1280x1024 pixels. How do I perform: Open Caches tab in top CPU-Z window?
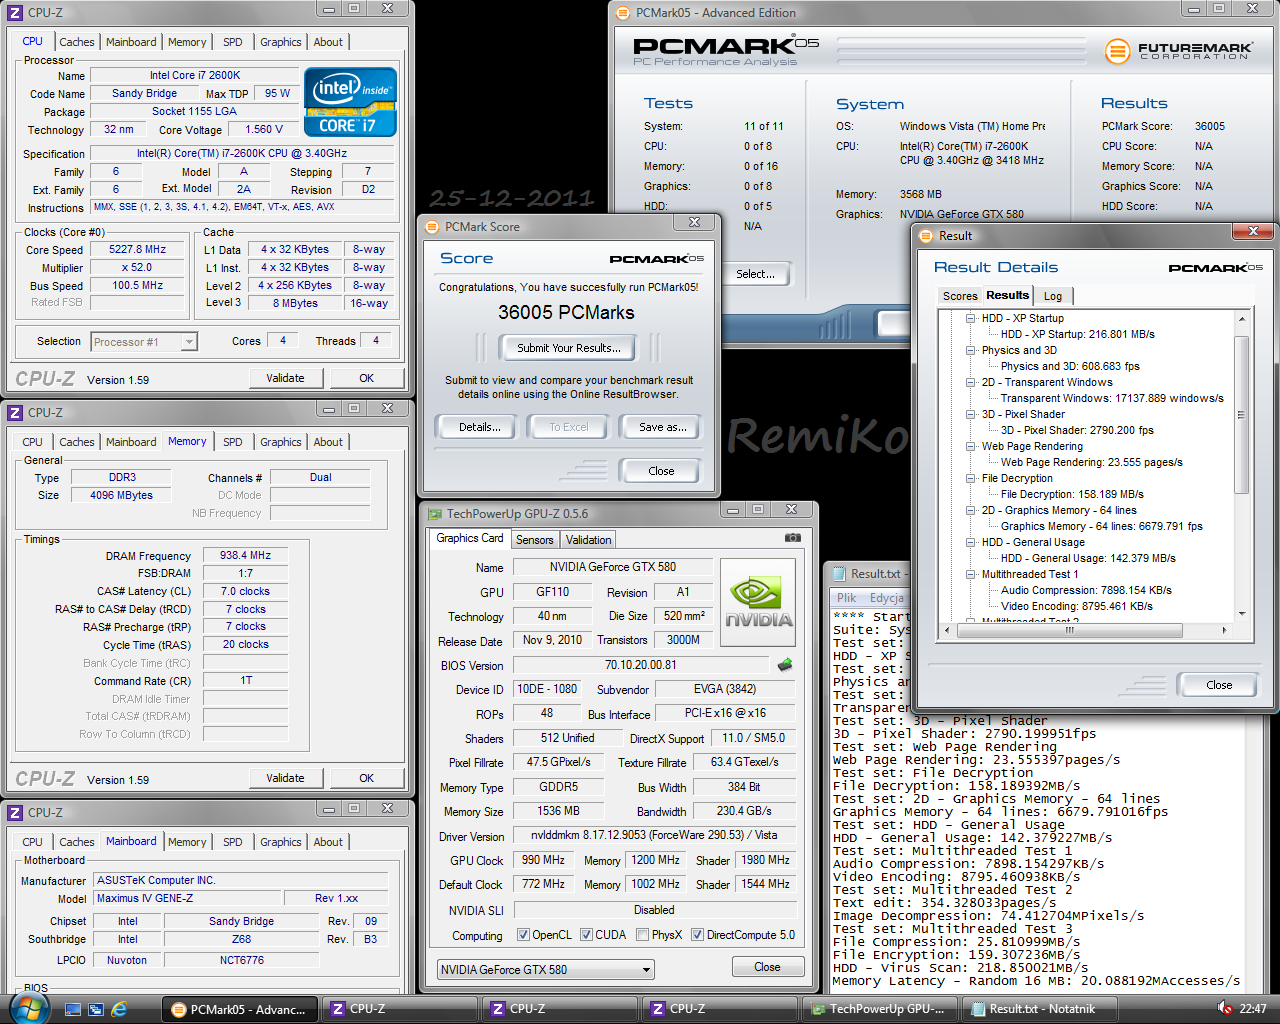[76, 42]
